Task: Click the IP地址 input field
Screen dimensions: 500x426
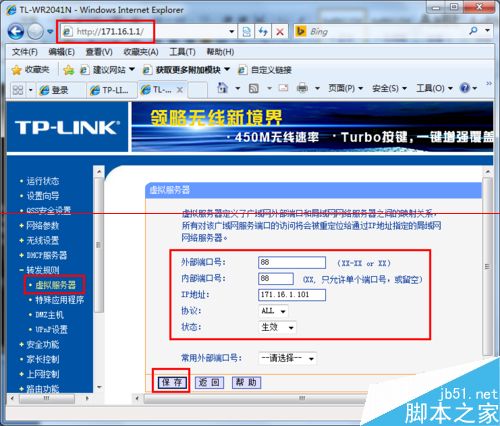Action: [292, 295]
